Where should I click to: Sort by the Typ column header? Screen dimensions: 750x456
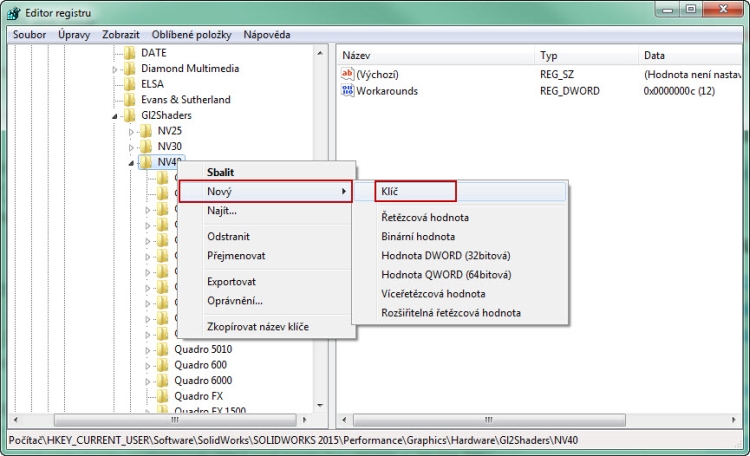tap(586, 56)
